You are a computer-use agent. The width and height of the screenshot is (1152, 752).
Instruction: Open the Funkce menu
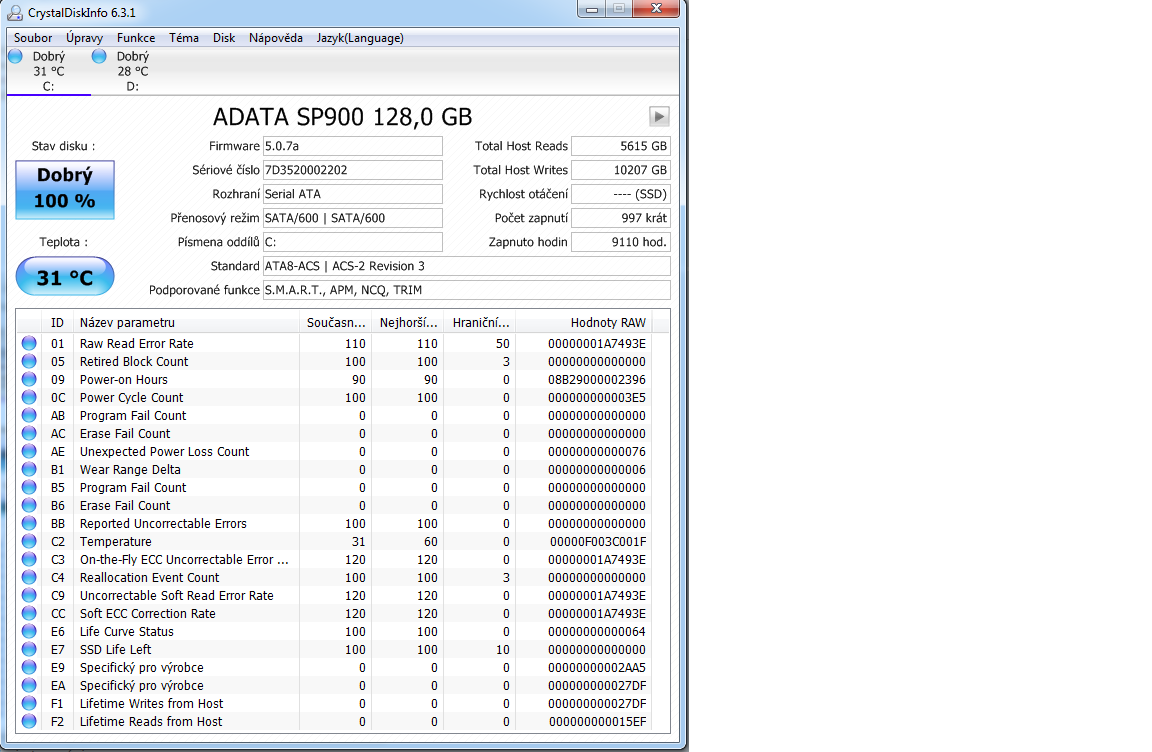click(136, 38)
